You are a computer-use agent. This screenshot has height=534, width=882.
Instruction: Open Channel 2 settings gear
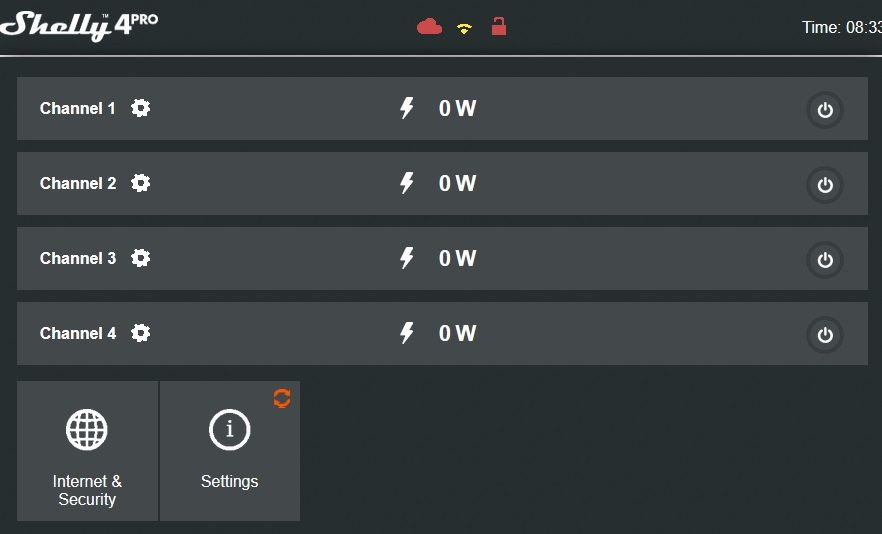point(141,183)
